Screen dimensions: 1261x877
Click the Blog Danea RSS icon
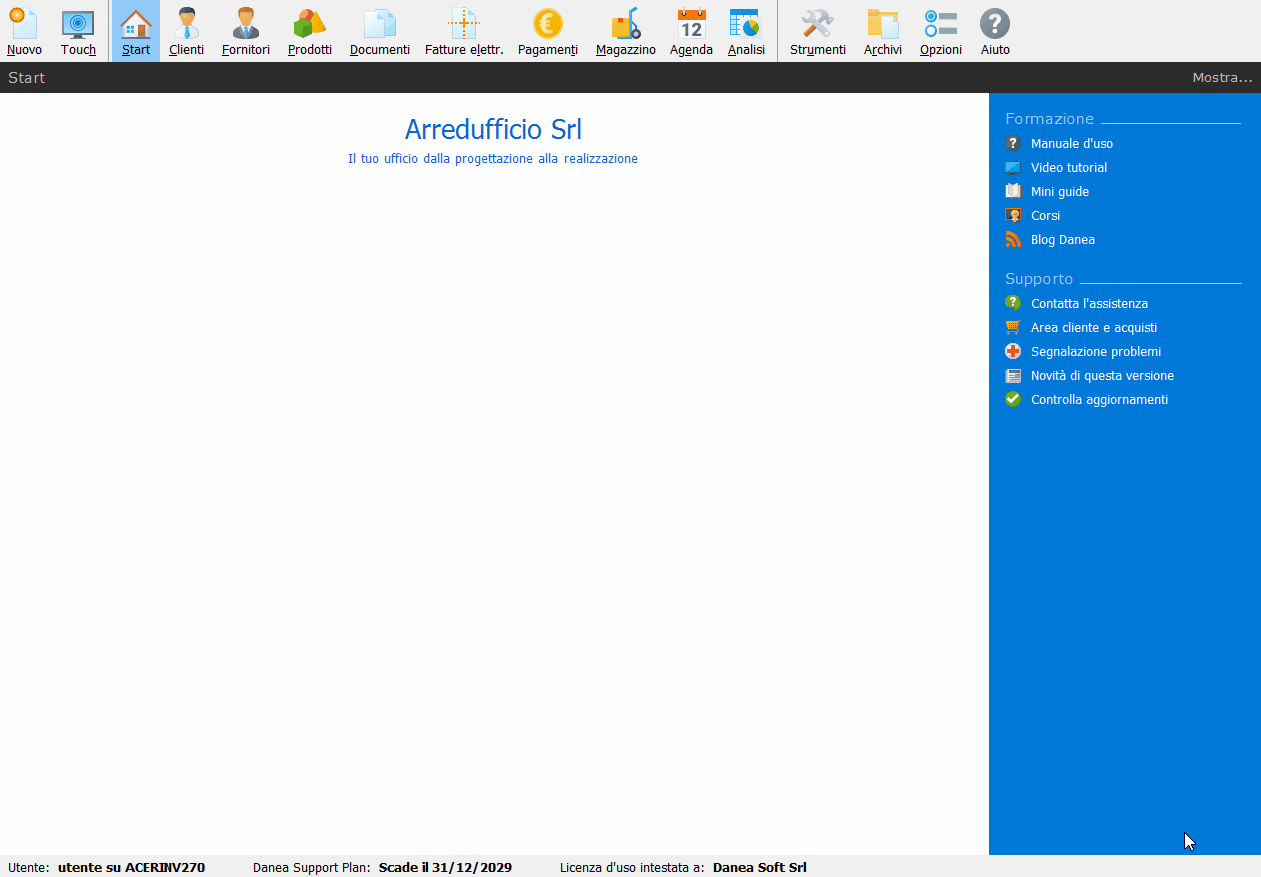tap(1013, 239)
